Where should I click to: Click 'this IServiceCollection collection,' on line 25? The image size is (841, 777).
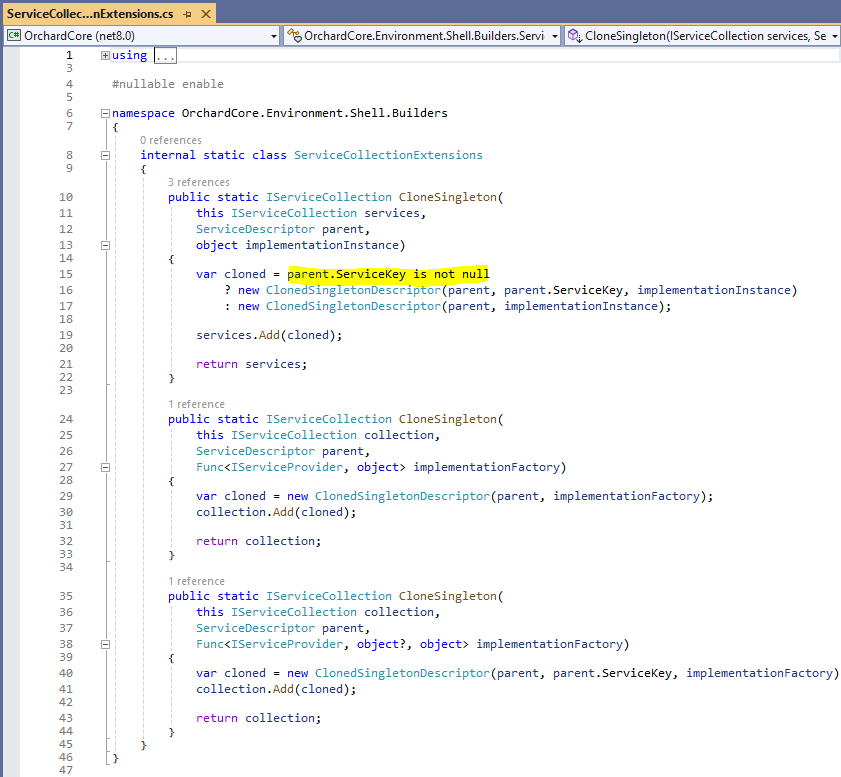click(x=318, y=435)
